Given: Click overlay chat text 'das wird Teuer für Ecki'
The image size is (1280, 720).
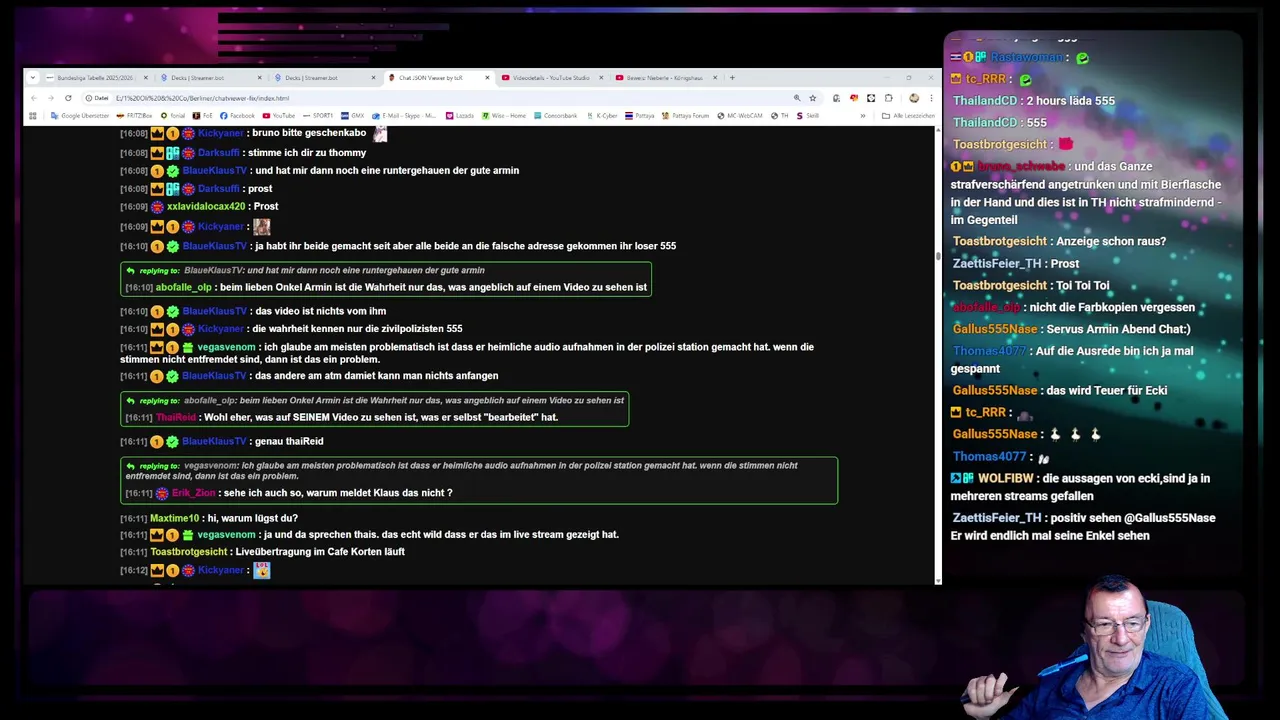Looking at the screenshot, I should (x=1107, y=390).
